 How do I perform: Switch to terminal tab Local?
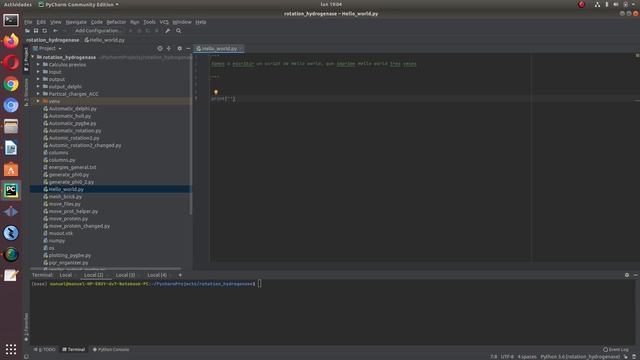[66, 275]
